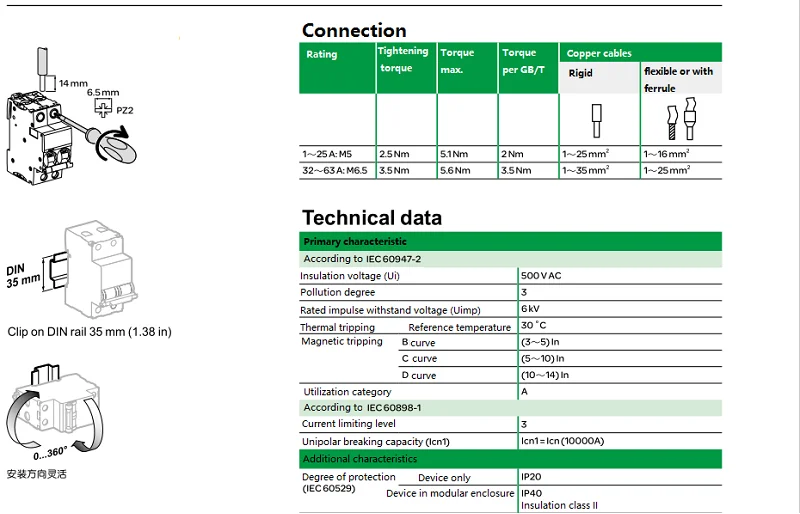Click Degree of protection (IEC 60529) label
The width and height of the screenshot is (800, 514).
pos(348,483)
